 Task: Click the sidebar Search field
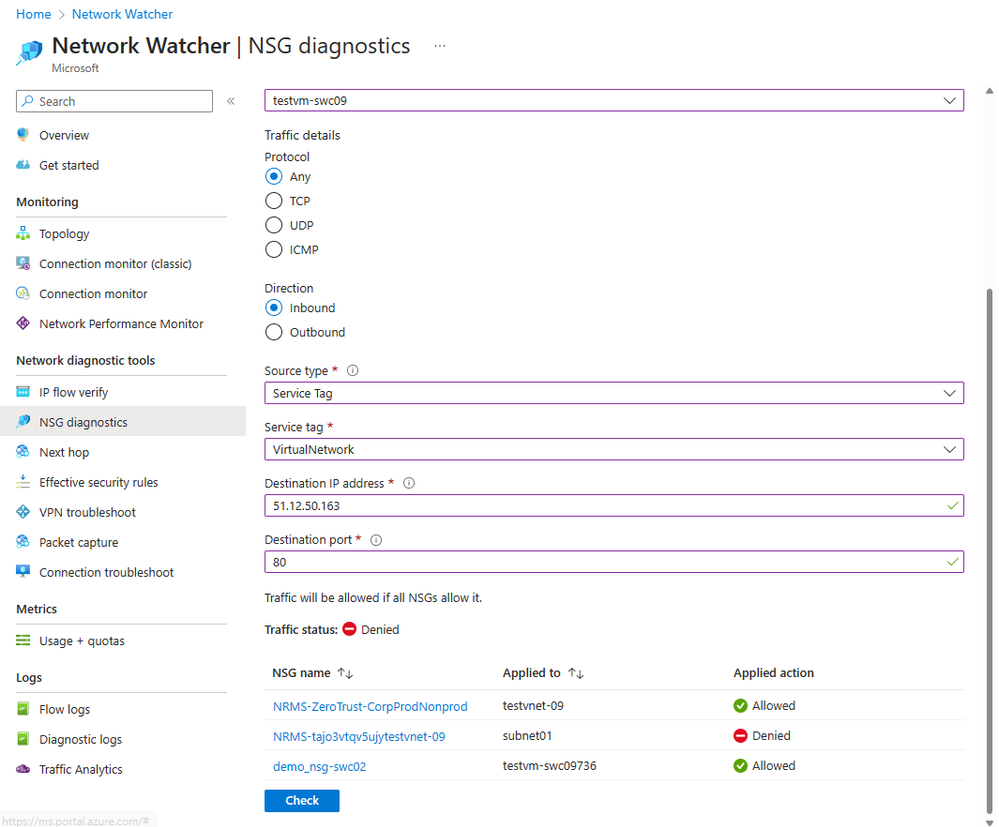(x=115, y=101)
